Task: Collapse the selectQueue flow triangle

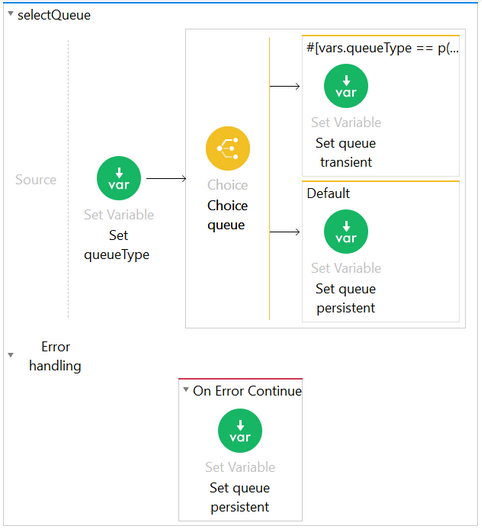Action: [x=11, y=14]
